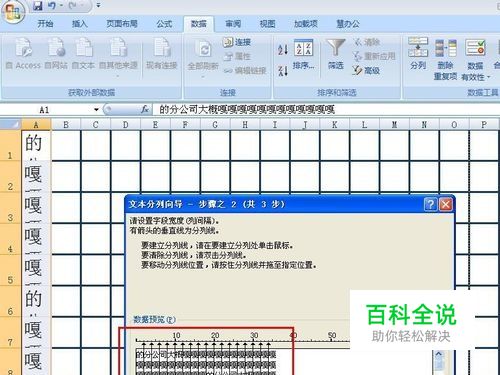Click 删除重复项 remove duplicates

pyautogui.click(x=445, y=59)
